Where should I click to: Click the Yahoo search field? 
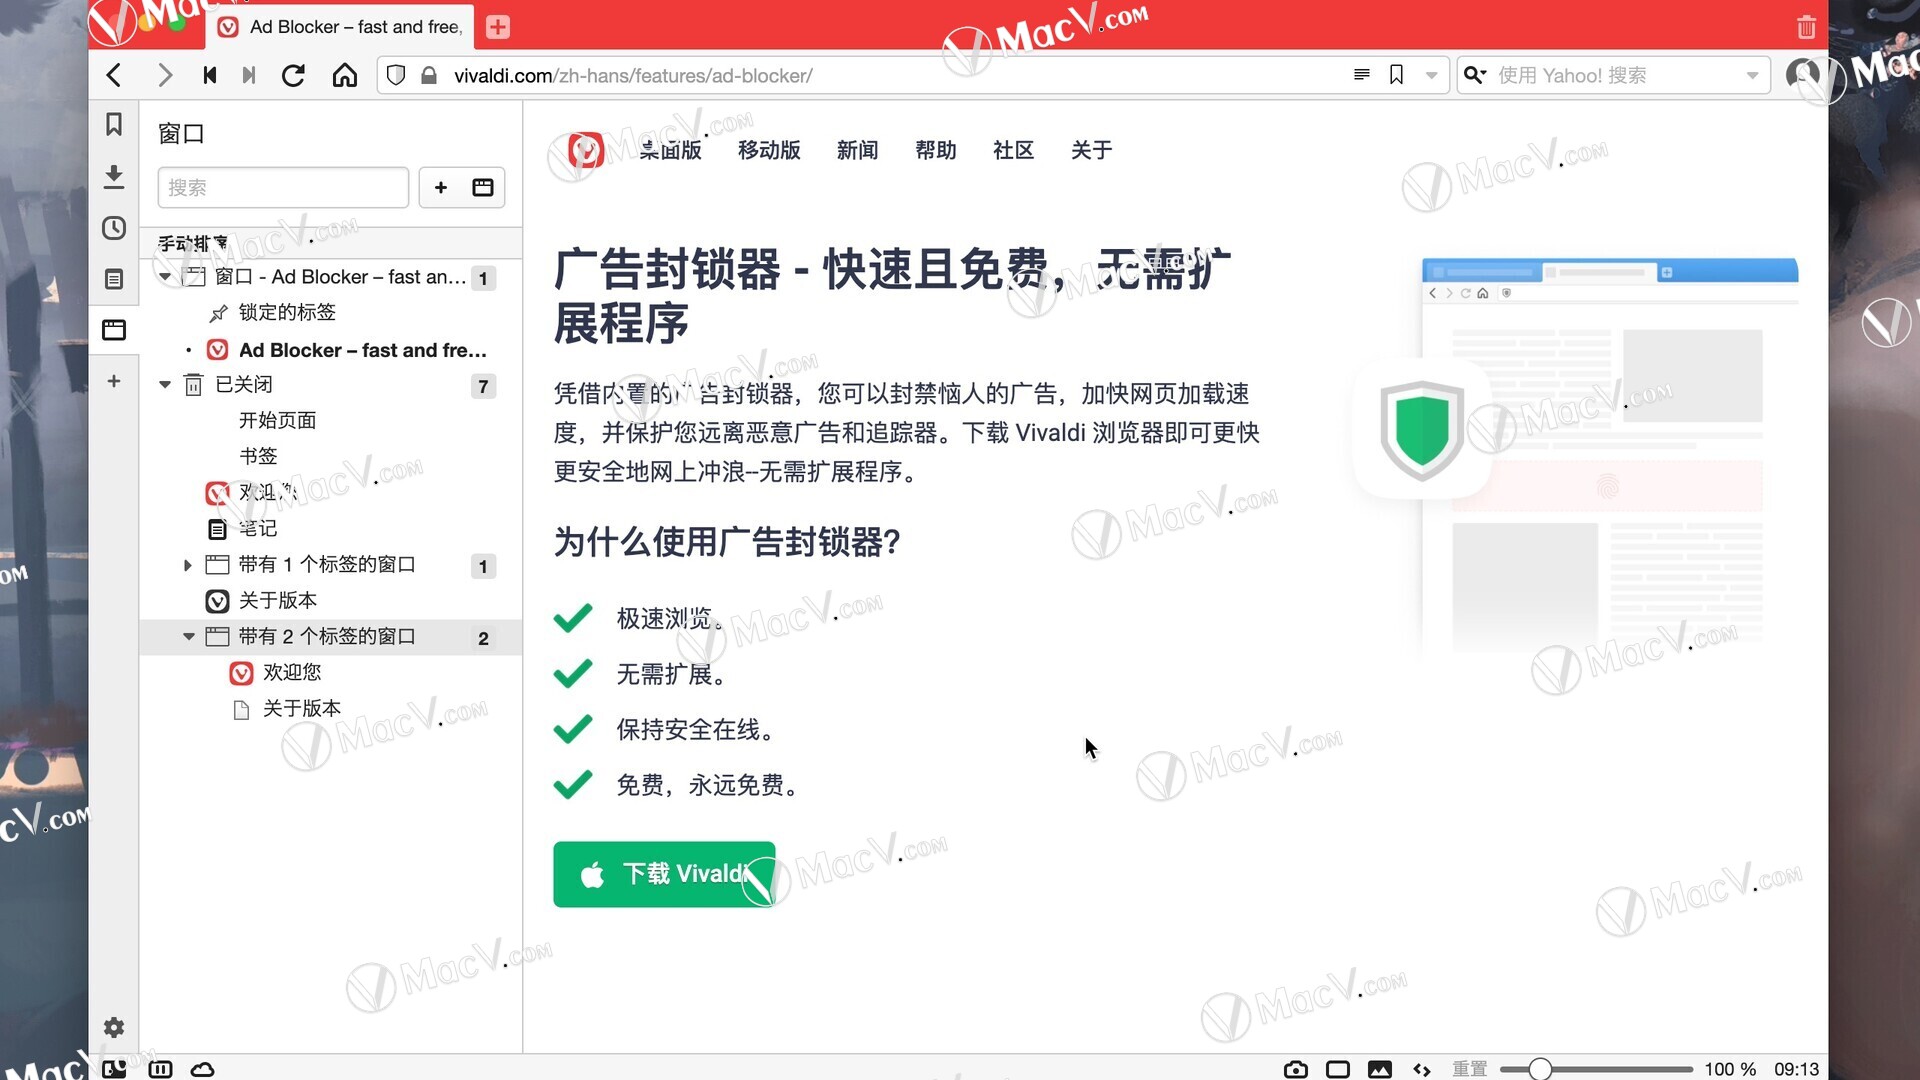click(x=1614, y=75)
